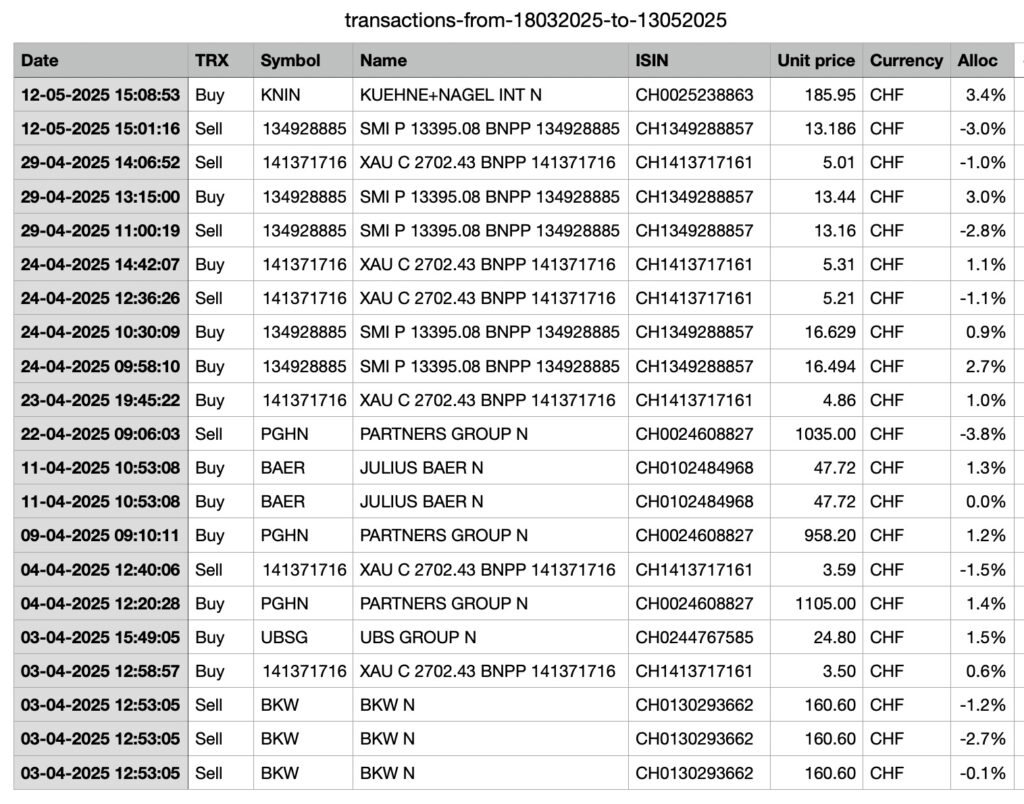Select the Currency column header
The image size is (1024, 804).
(906, 60)
